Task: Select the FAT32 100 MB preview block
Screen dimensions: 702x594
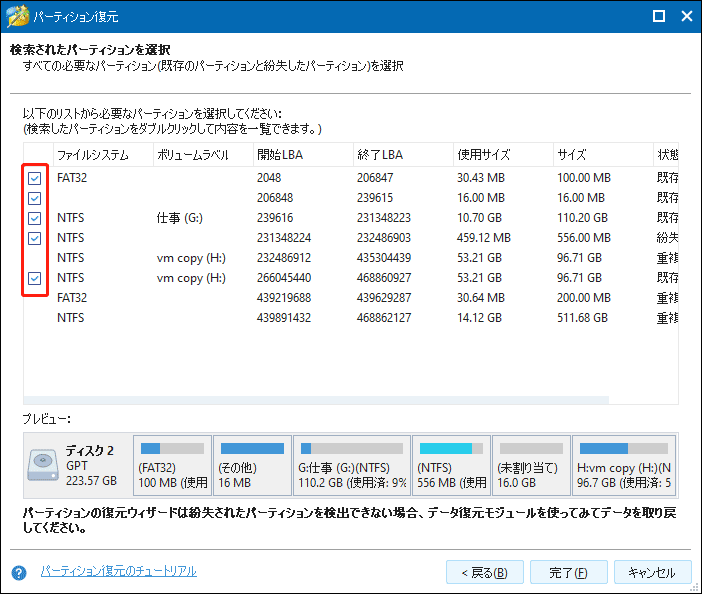Action: 172,466
